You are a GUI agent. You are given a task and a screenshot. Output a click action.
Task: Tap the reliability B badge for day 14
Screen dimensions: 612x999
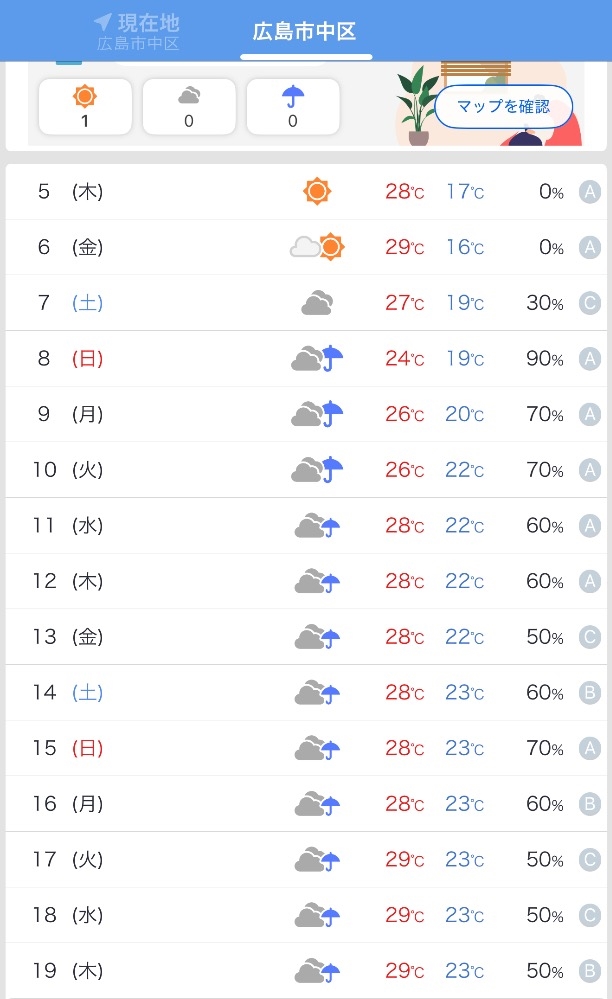(589, 692)
